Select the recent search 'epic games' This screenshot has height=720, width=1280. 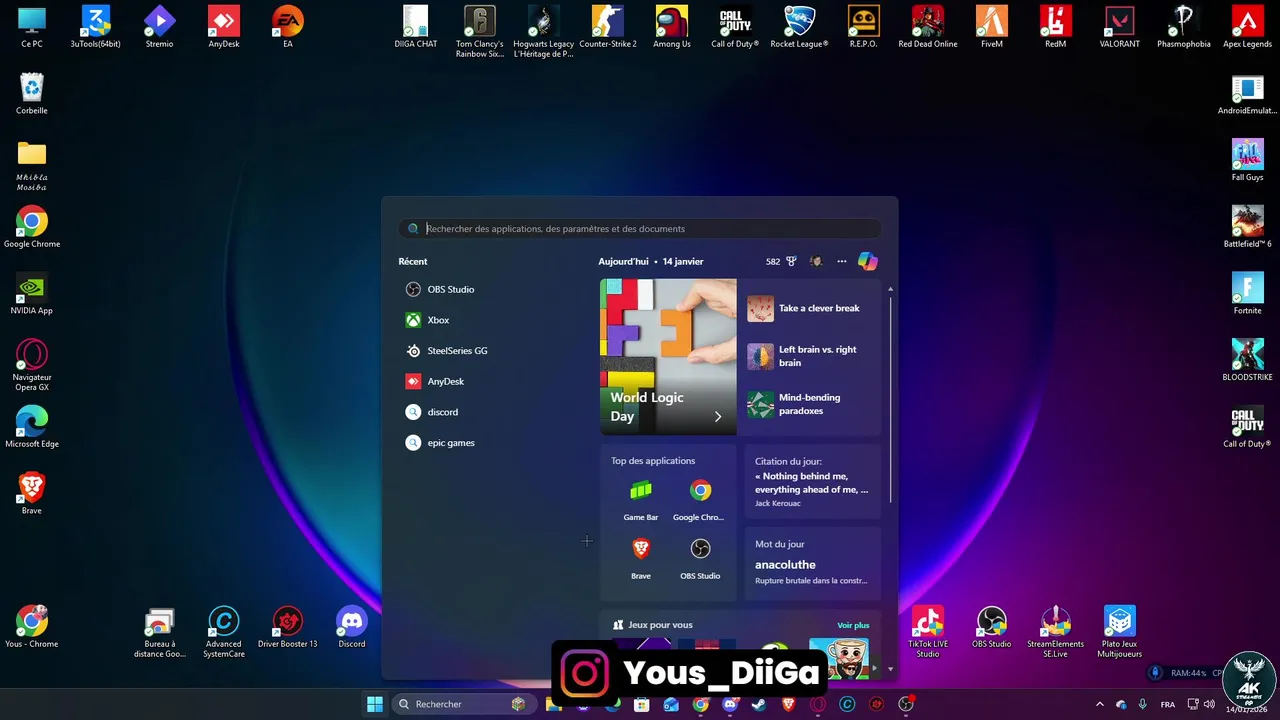coord(440,443)
